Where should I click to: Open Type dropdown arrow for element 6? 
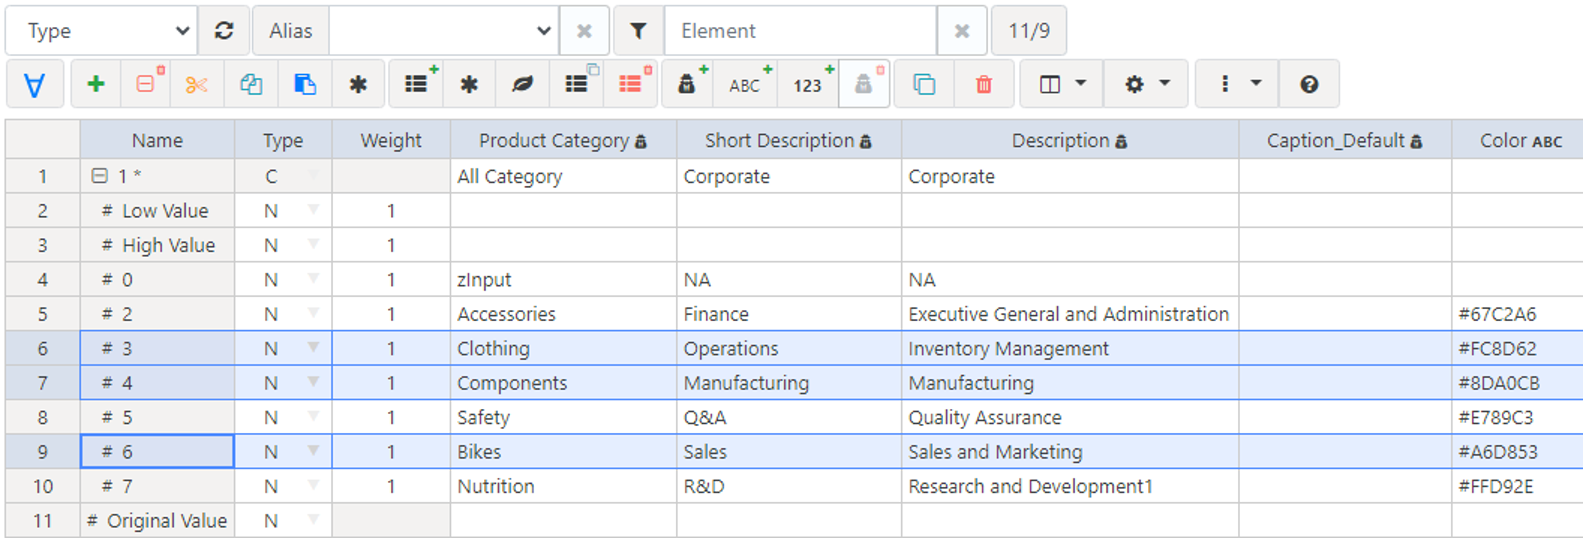[313, 451]
